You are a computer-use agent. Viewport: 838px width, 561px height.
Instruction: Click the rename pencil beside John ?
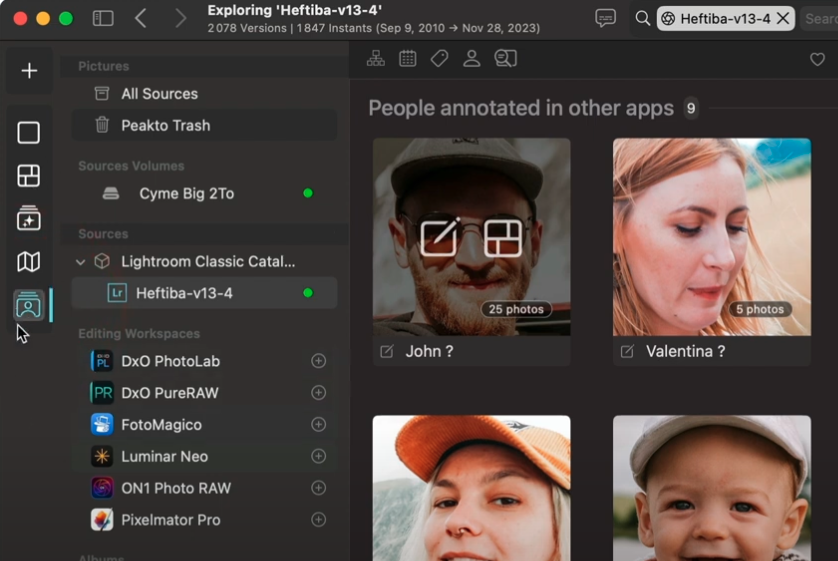386,351
